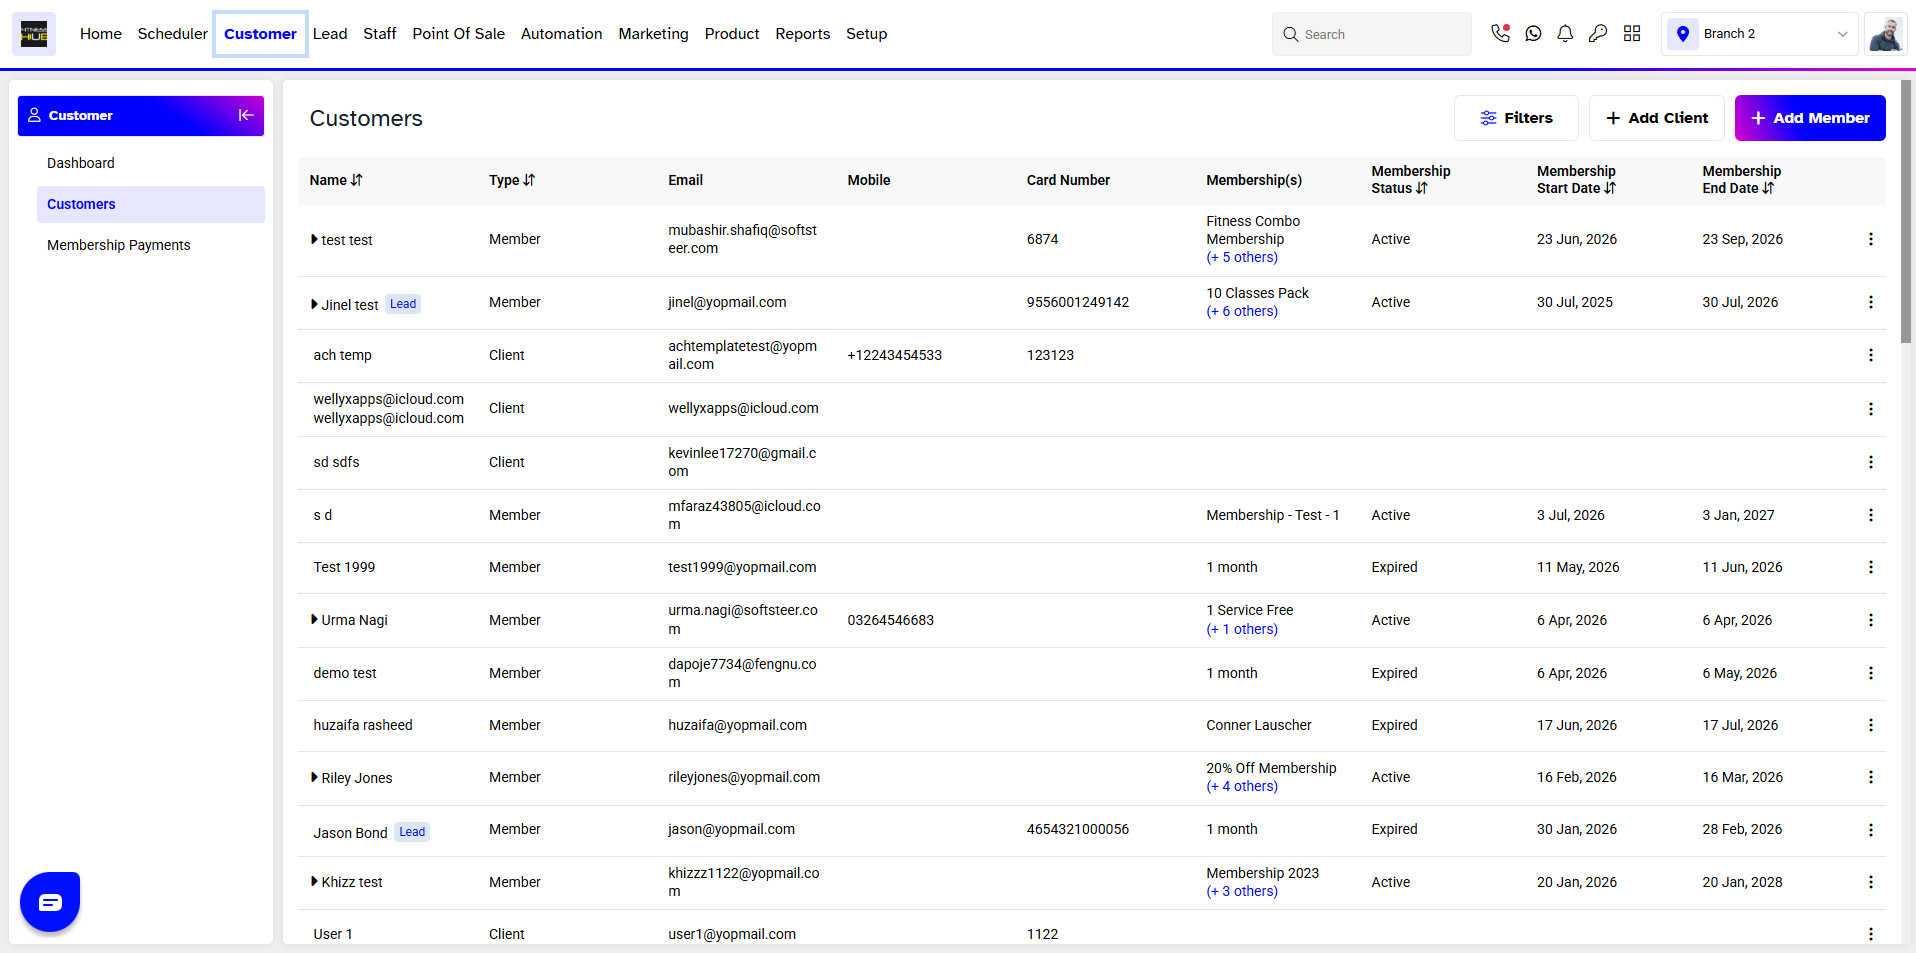Open the Branch 2 dropdown

click(x=1760, y=34)
